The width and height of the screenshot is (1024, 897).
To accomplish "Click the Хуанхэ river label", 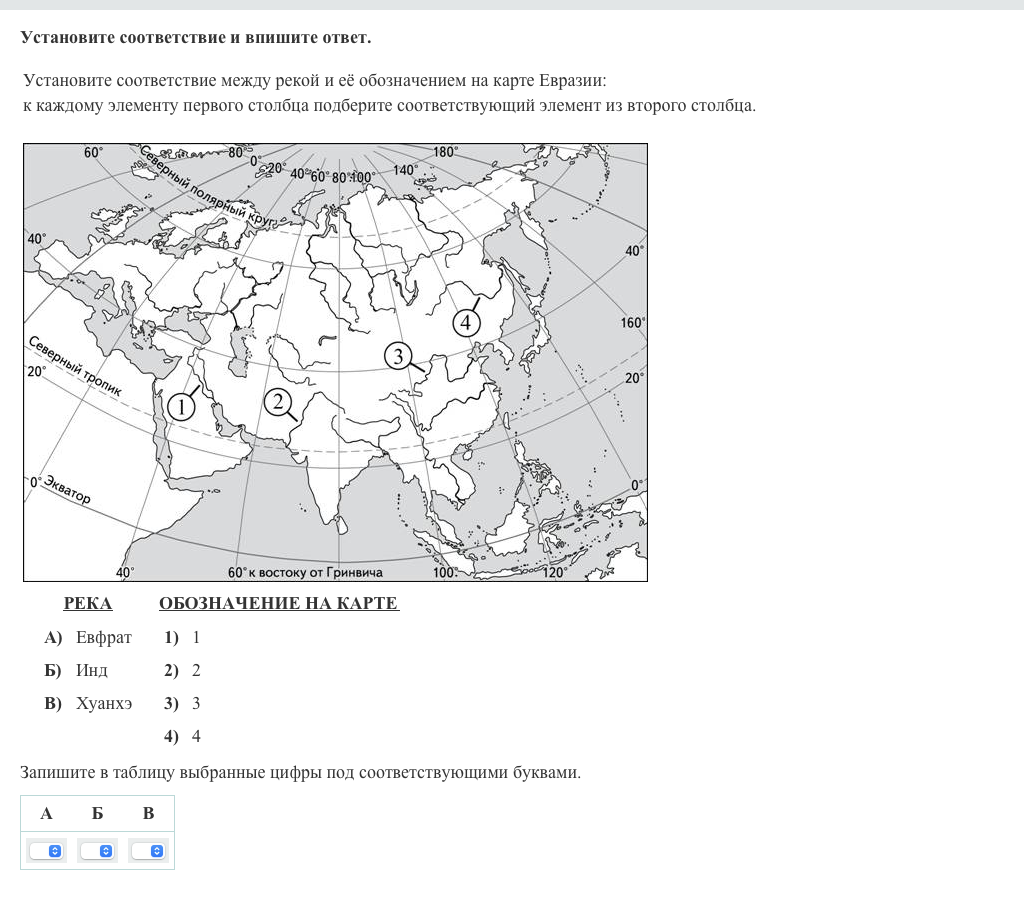I will click(x=103, y=703).
